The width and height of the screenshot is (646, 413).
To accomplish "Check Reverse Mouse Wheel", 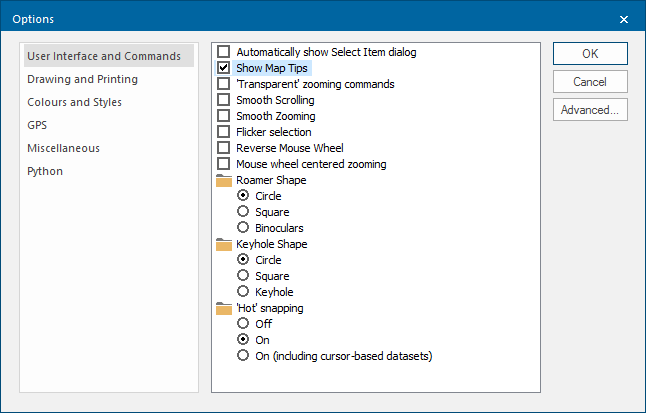I will (224, 148).
